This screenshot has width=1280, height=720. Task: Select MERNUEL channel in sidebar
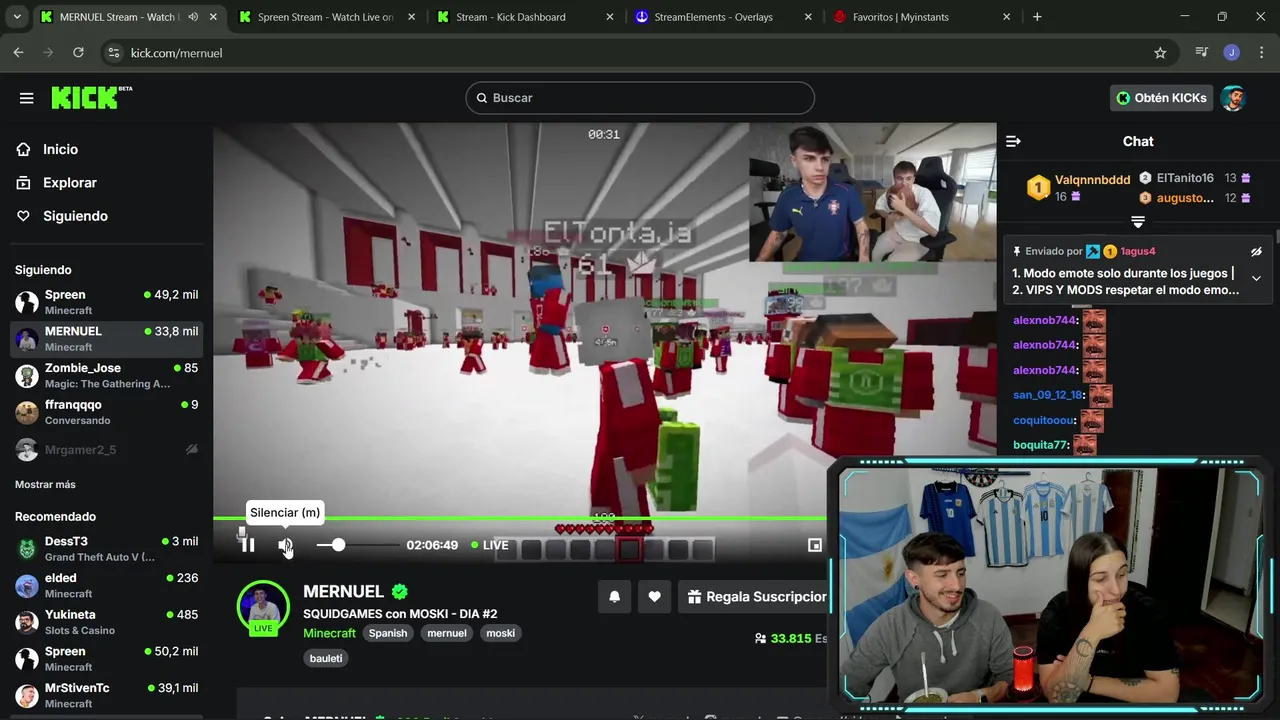coord(107,338)
